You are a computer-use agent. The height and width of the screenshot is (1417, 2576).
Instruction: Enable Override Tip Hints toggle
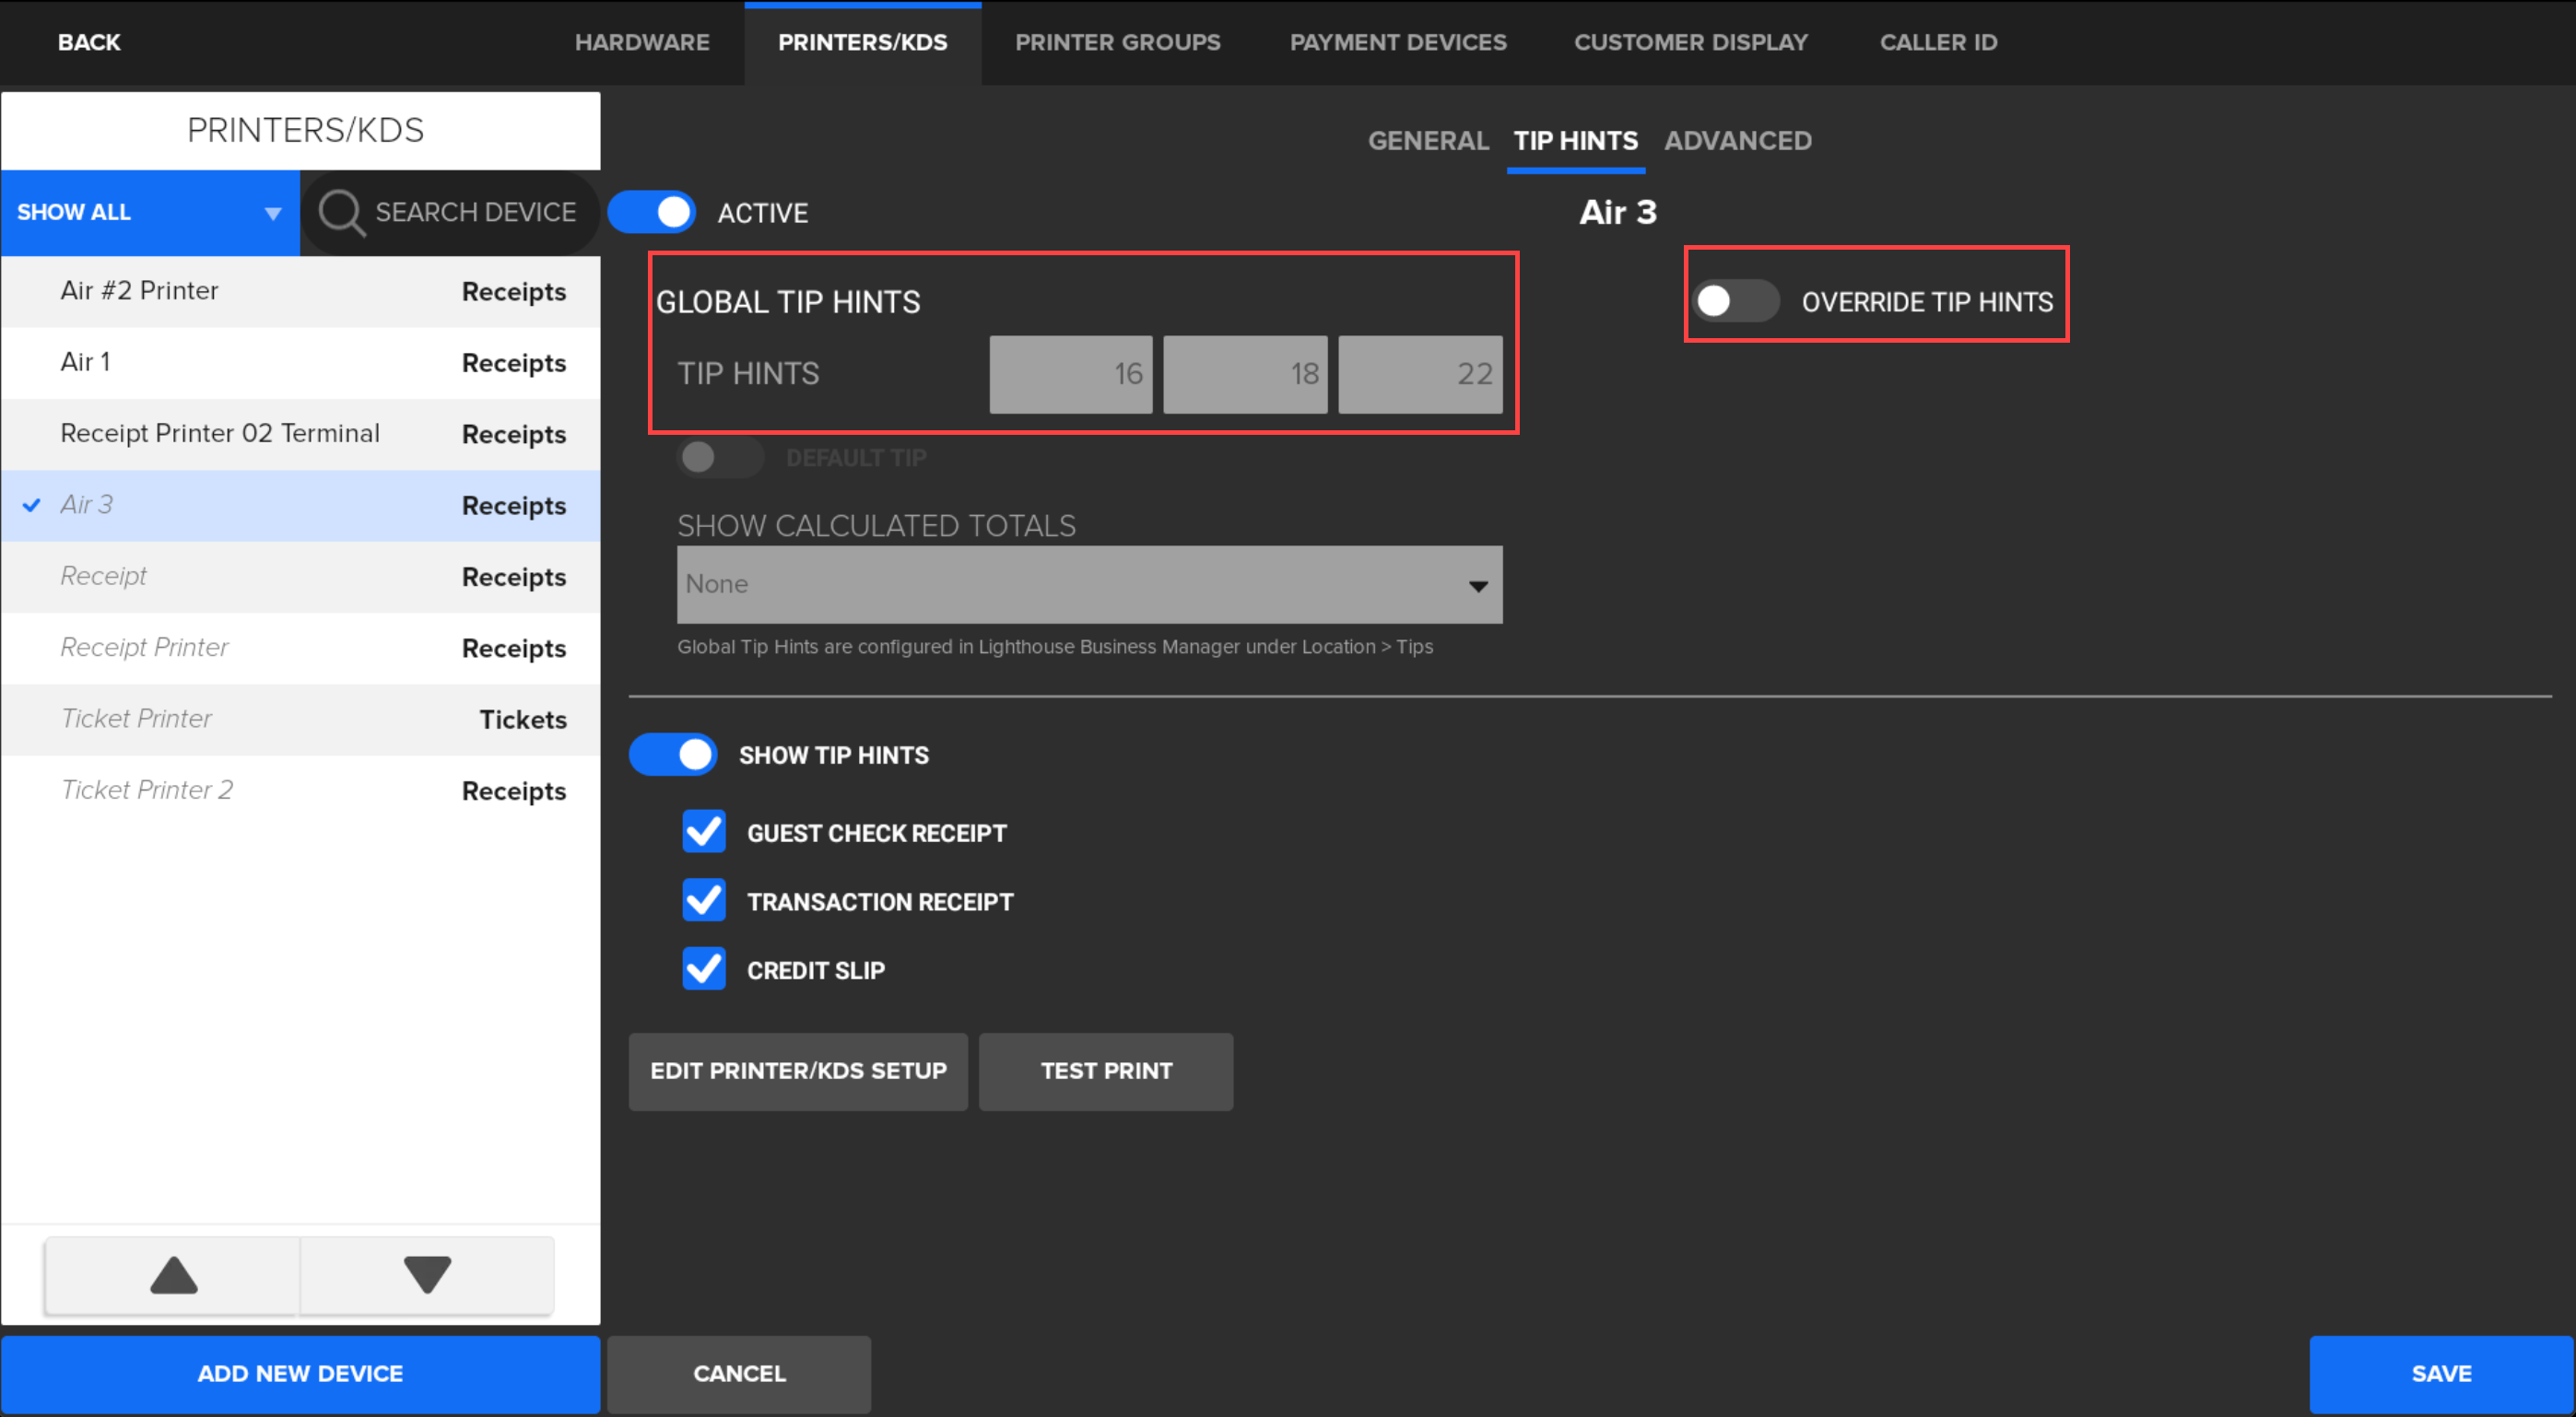[x=1735, y=301]
